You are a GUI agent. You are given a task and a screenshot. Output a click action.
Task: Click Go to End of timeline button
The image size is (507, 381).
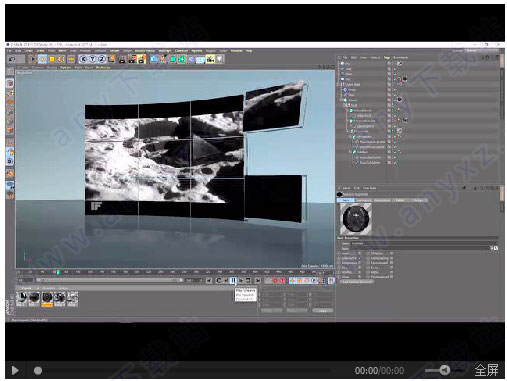click(x=257, y=281)
